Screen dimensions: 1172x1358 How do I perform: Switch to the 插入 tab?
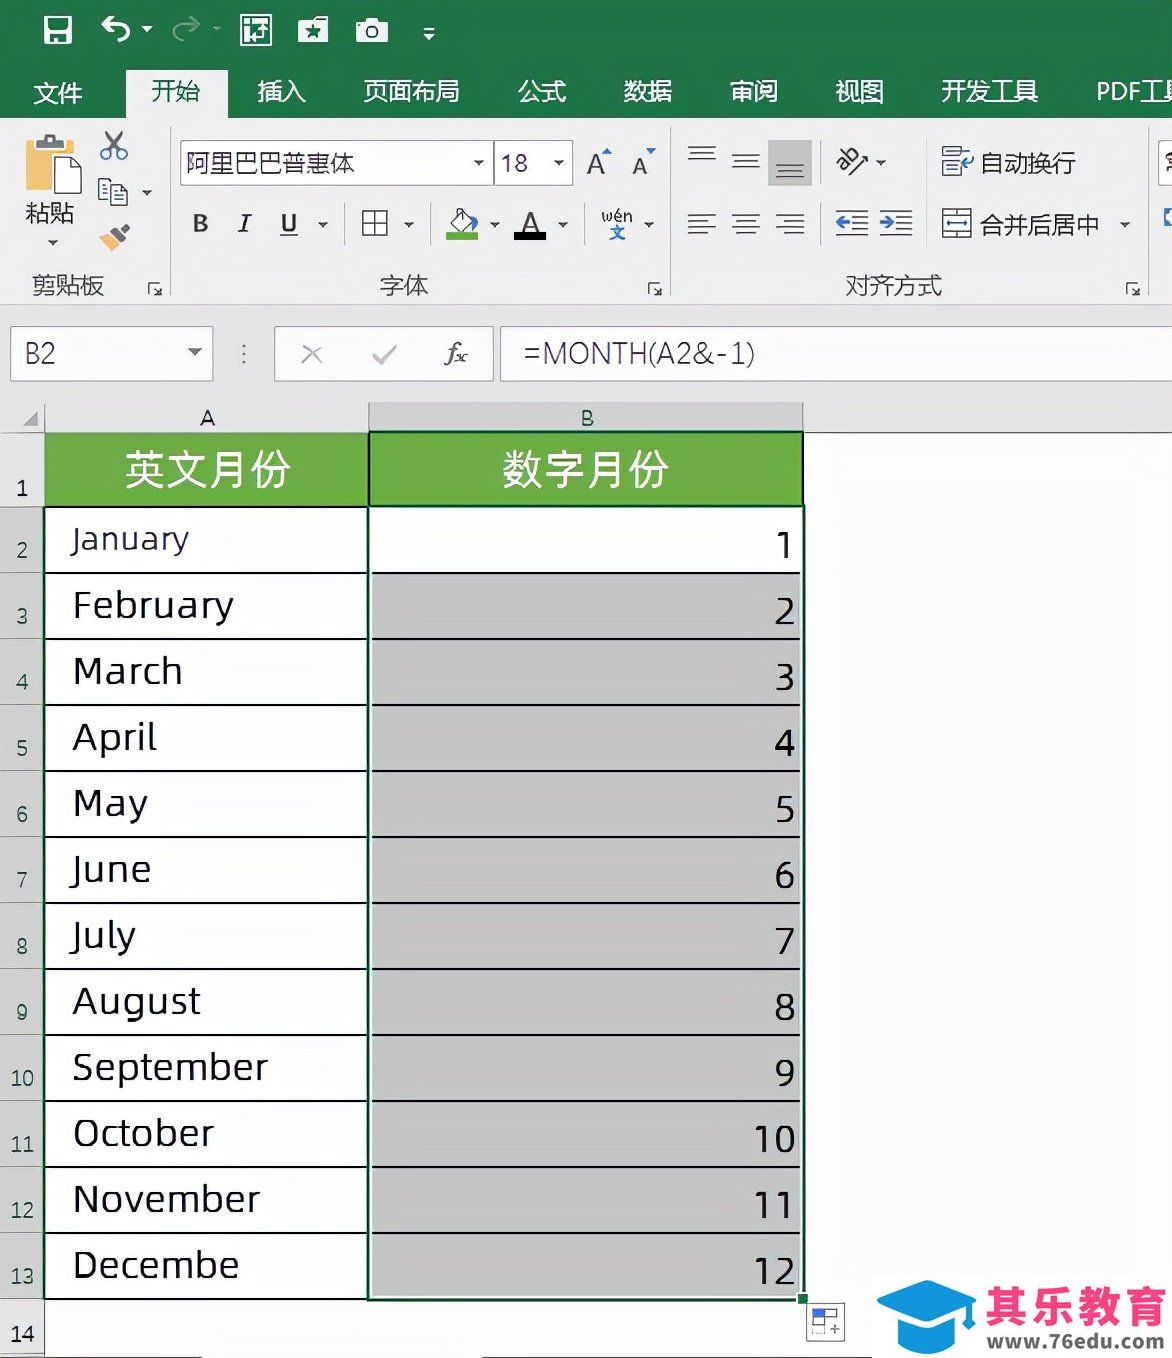(281, 92)
